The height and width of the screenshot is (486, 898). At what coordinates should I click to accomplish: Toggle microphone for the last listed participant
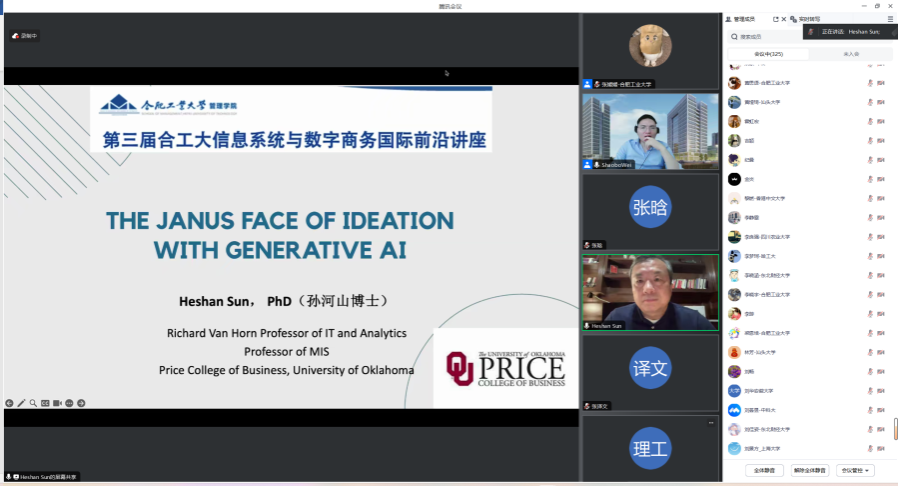870,449
